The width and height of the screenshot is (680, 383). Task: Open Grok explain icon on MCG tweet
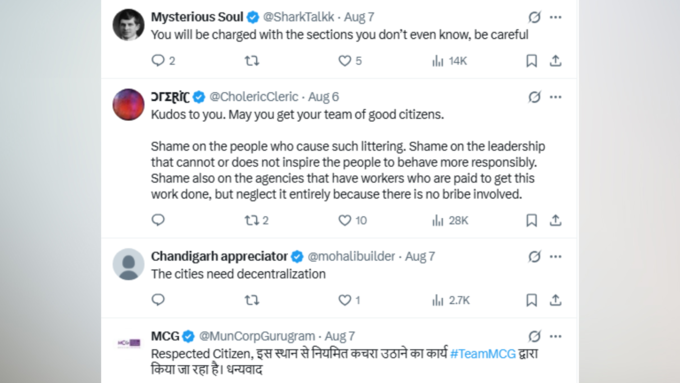534,336
